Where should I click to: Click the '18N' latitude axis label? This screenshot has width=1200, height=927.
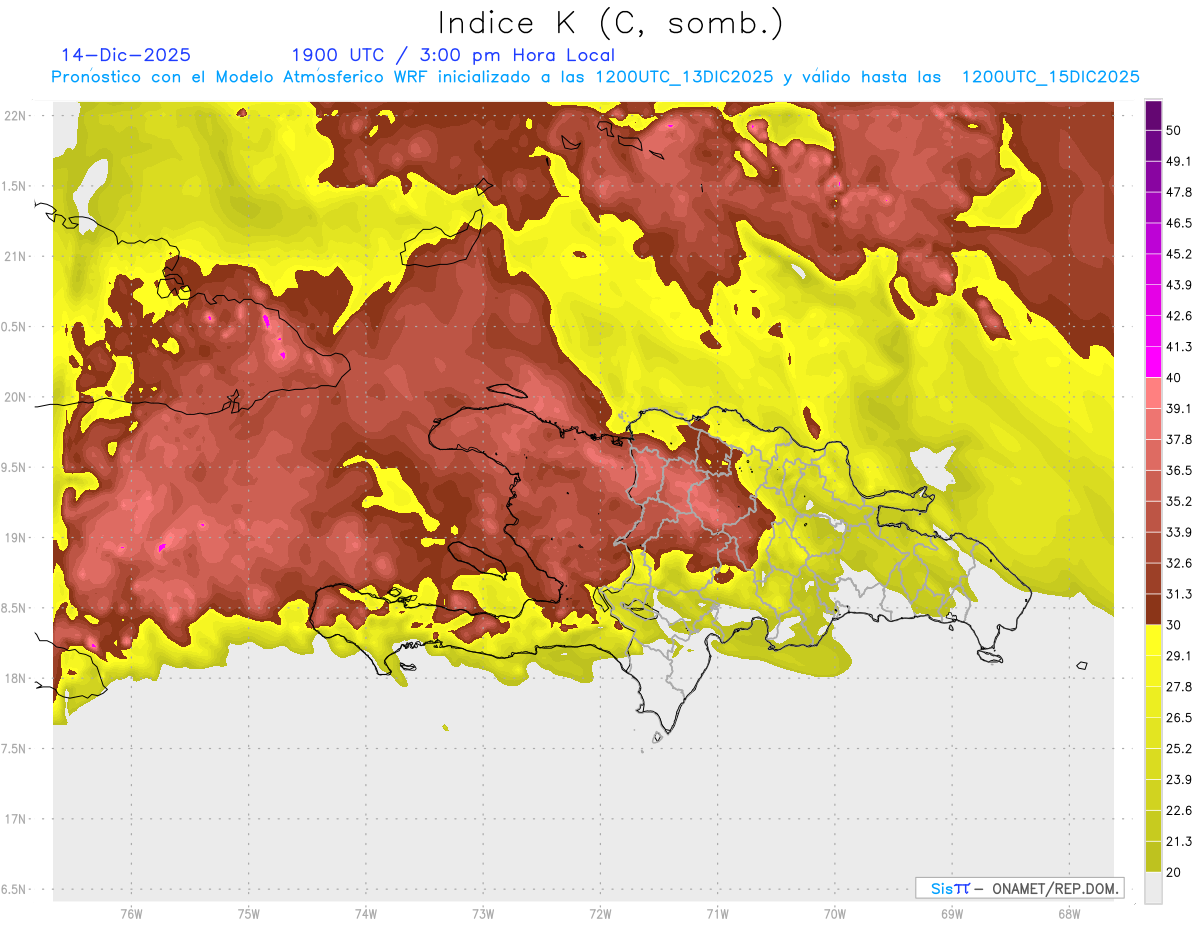17,678
